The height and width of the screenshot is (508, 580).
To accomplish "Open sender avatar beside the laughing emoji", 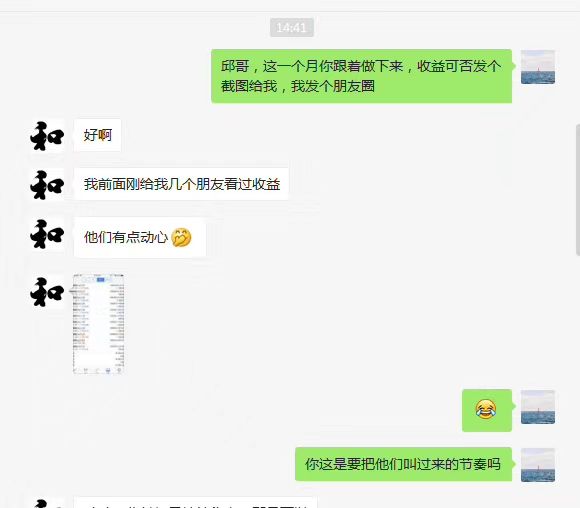I will click(538, 407).
